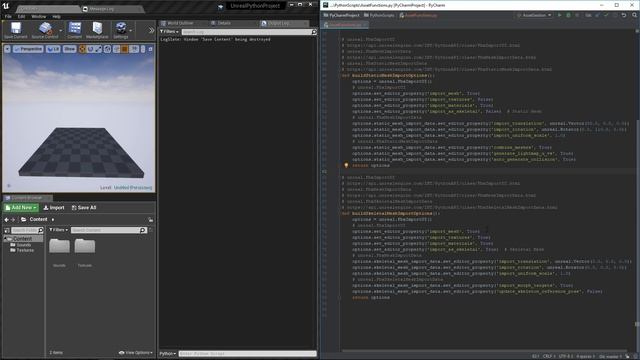Click the Import button
The height and width of the screenshot is (360, 640).
tap(54, 208)
